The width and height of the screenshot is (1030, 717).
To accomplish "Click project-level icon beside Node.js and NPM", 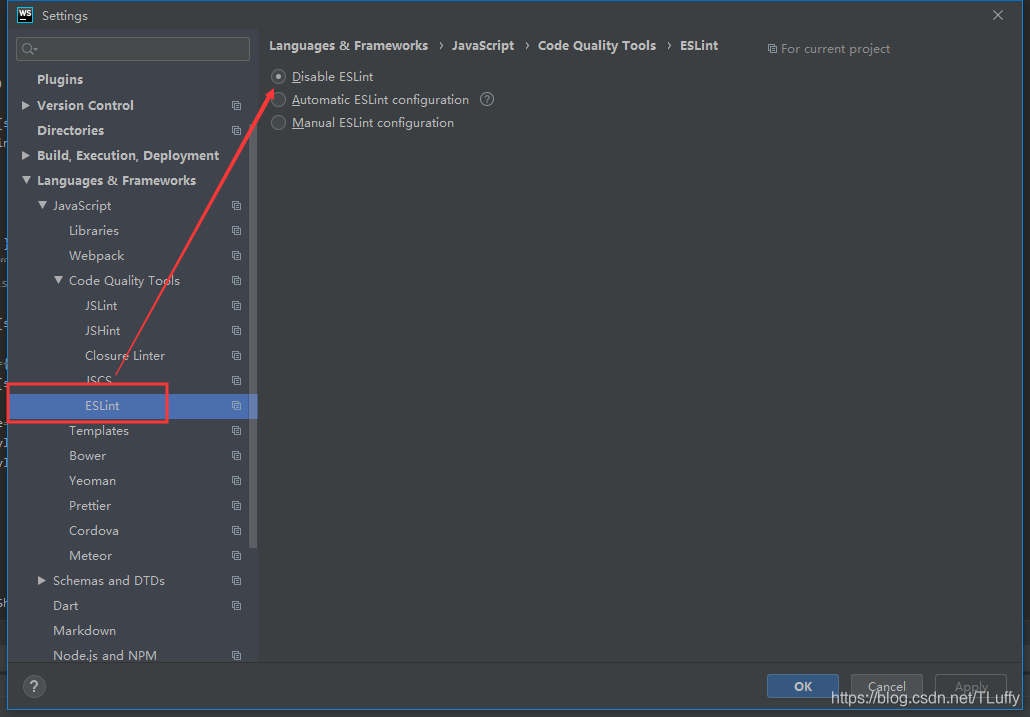I will tap(236, 655).
